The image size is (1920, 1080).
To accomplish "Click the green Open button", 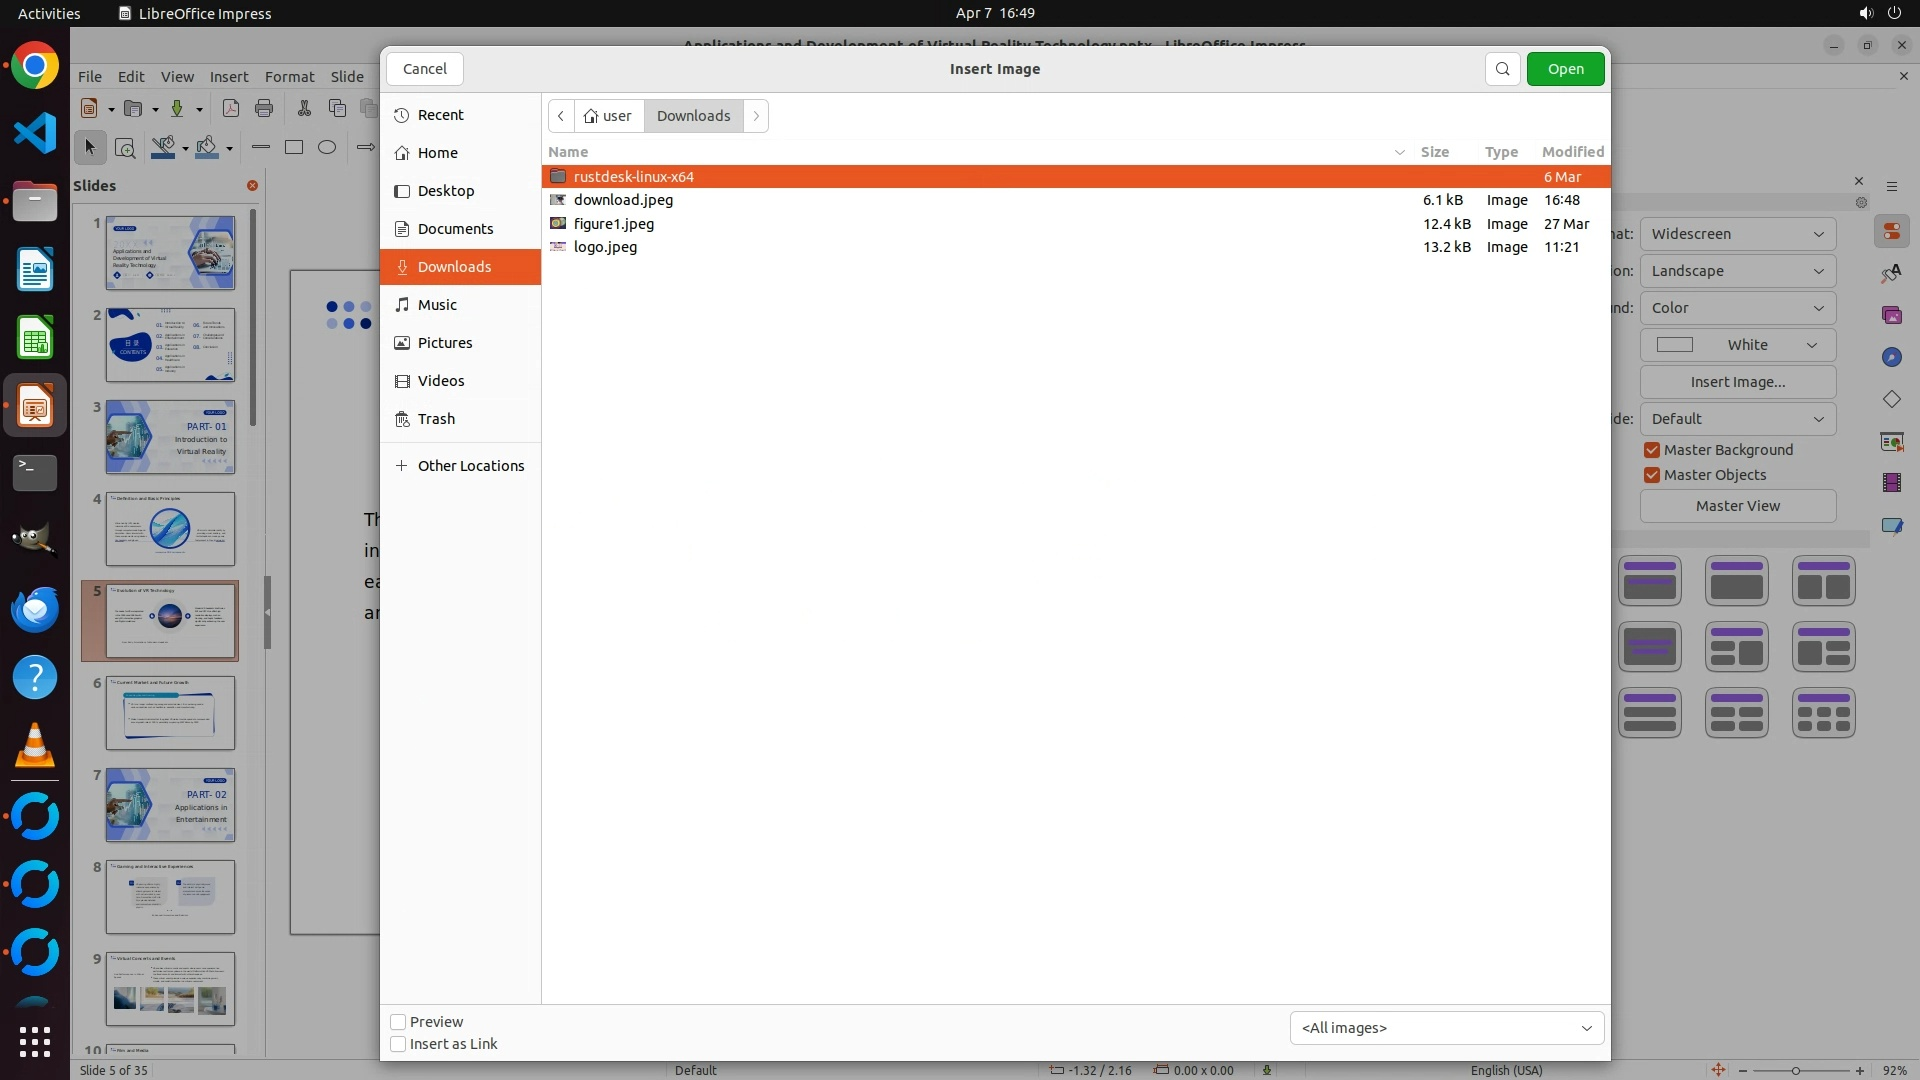I will pyautogui.click(x=1565, y=69).
